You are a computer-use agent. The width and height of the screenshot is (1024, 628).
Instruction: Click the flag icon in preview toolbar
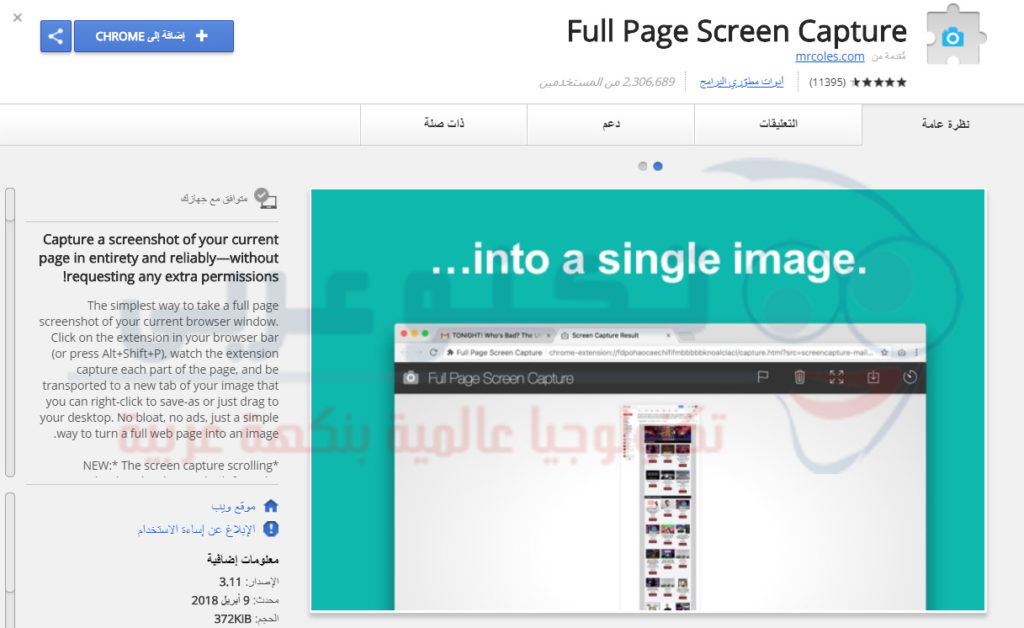762,377
